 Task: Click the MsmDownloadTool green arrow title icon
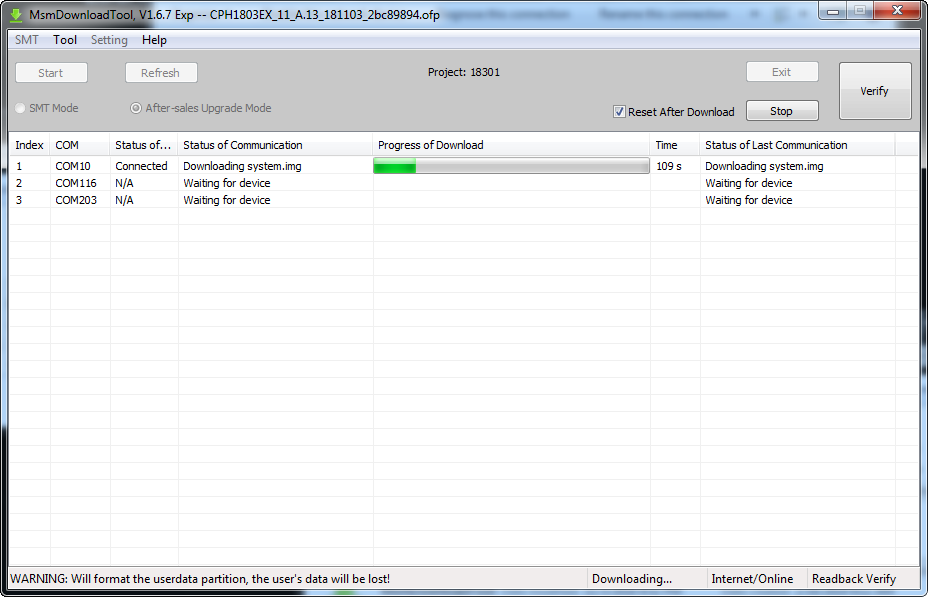pos(16,15)
